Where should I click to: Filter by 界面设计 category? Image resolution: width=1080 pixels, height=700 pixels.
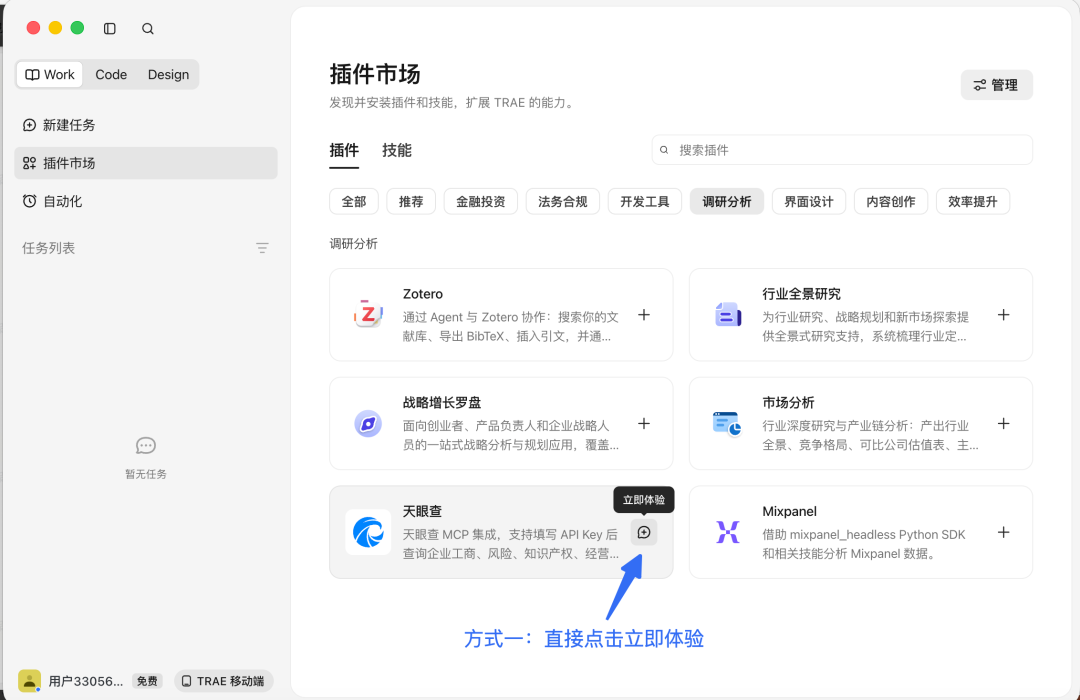809,201
